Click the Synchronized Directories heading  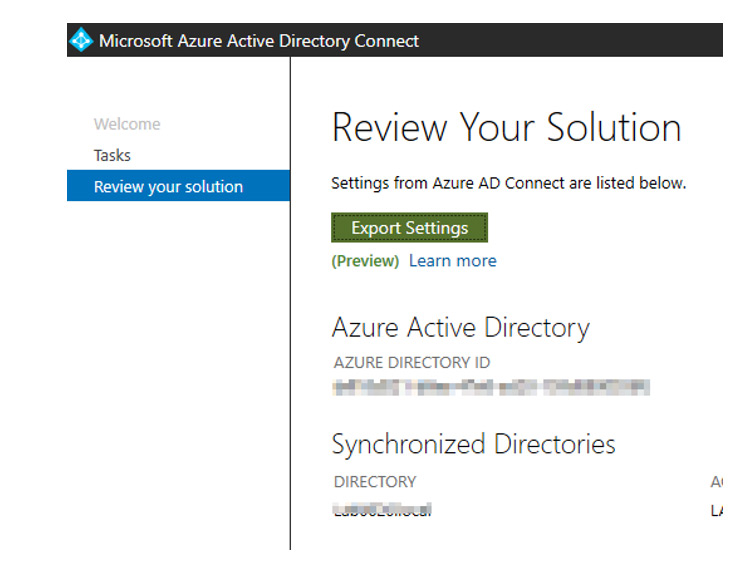click(473, 444)
